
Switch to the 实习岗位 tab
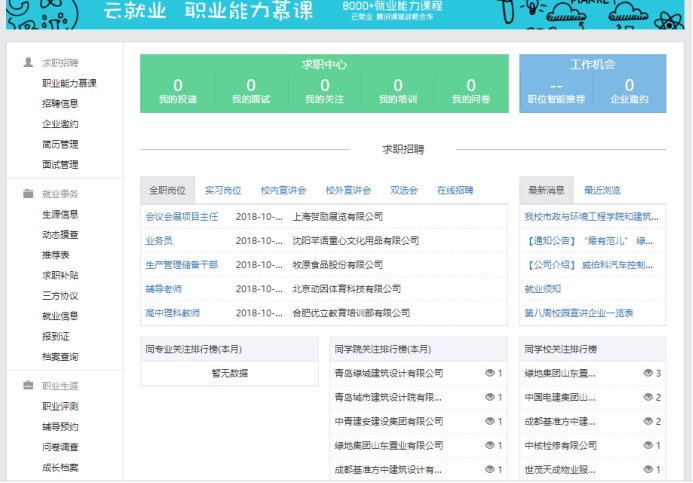pos(223,190)
